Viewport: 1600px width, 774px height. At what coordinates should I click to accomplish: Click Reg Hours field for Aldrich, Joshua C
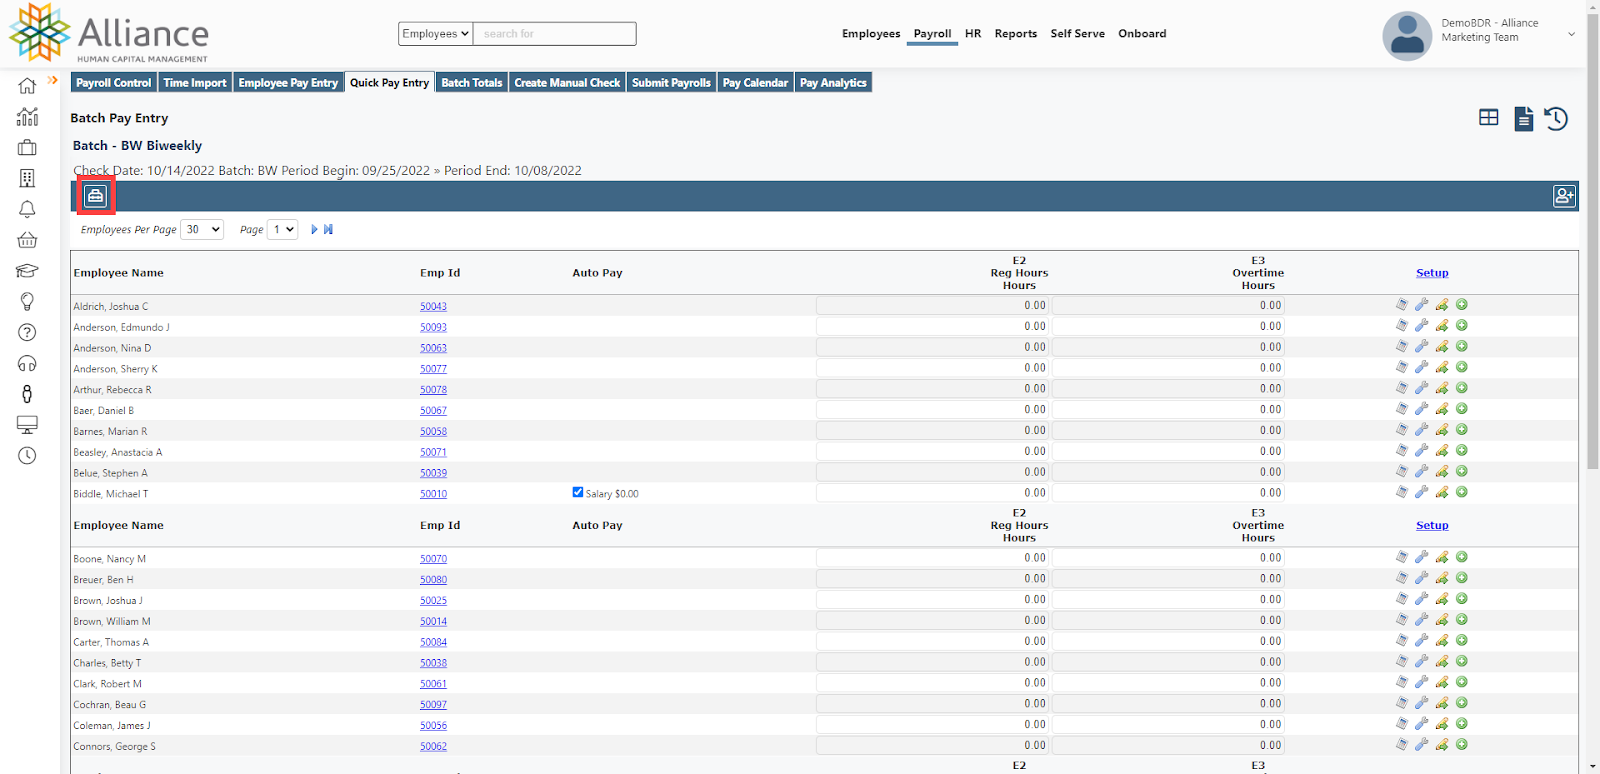tap(932, 306)
